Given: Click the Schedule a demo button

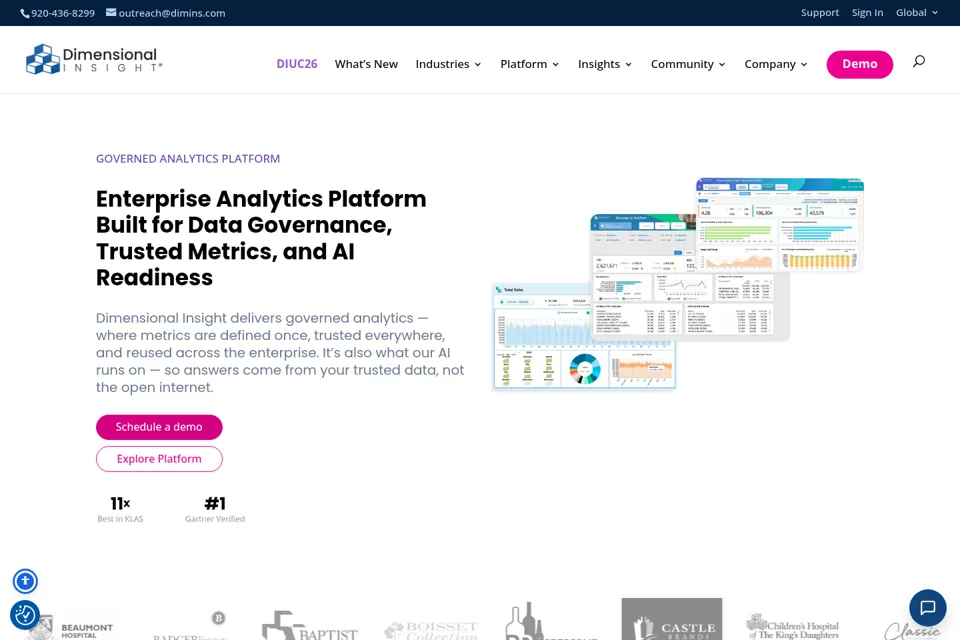Looking at the screenshot, I should coord(159,427).
